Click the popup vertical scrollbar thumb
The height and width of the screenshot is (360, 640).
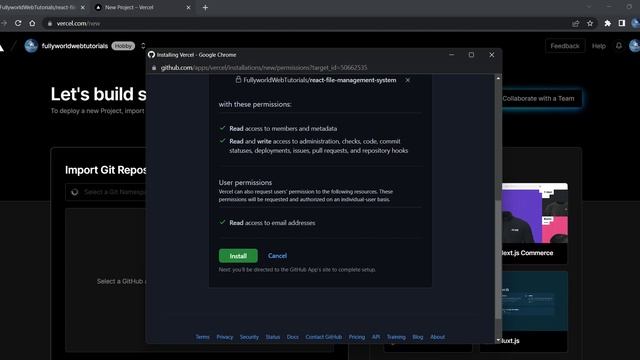tap(498, 259)
